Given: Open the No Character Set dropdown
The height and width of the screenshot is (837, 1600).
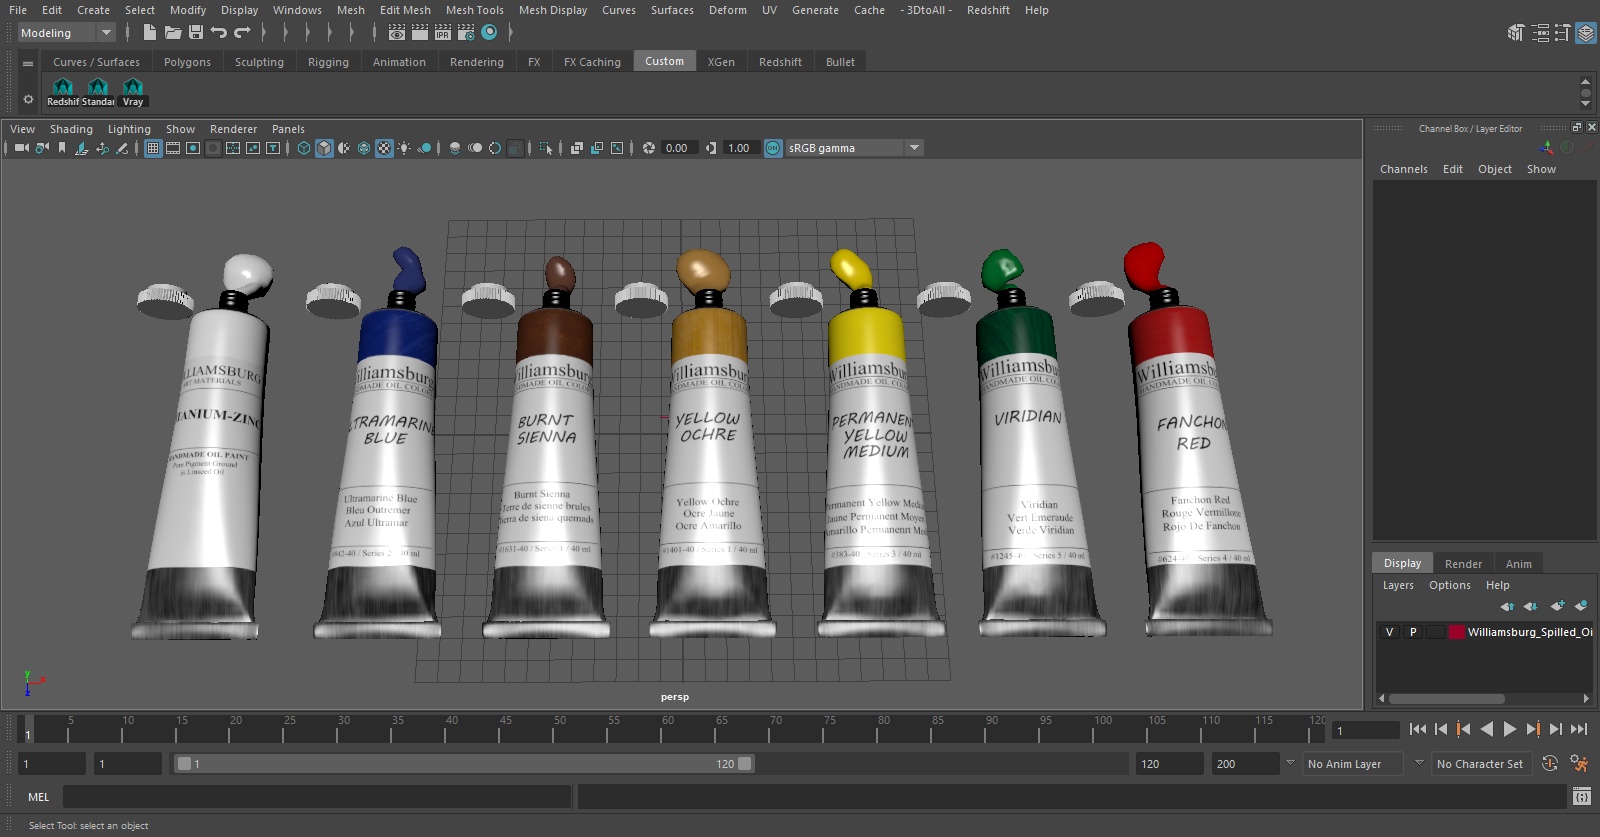Looking at the screenshot, I should pyautogui.click(x=1480, y=764).
